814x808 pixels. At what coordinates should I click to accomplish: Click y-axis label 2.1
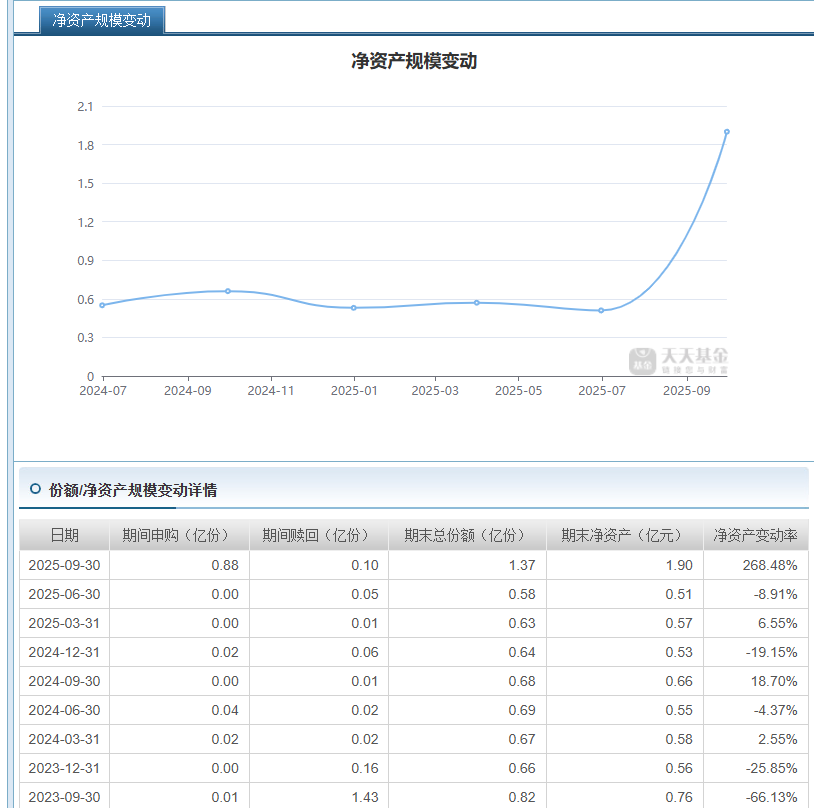coord(85,107)
